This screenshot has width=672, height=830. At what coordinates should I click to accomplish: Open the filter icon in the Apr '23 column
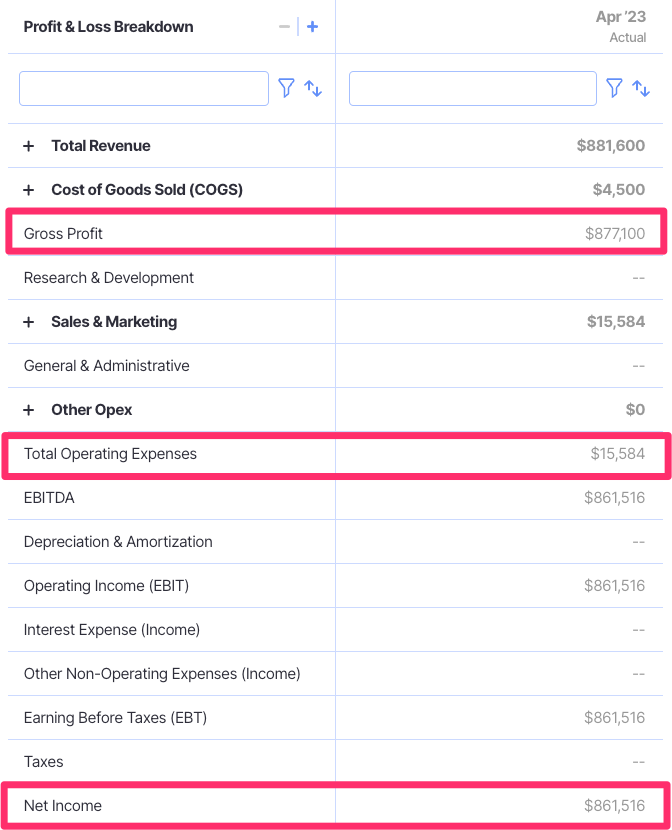pos(615,88)
